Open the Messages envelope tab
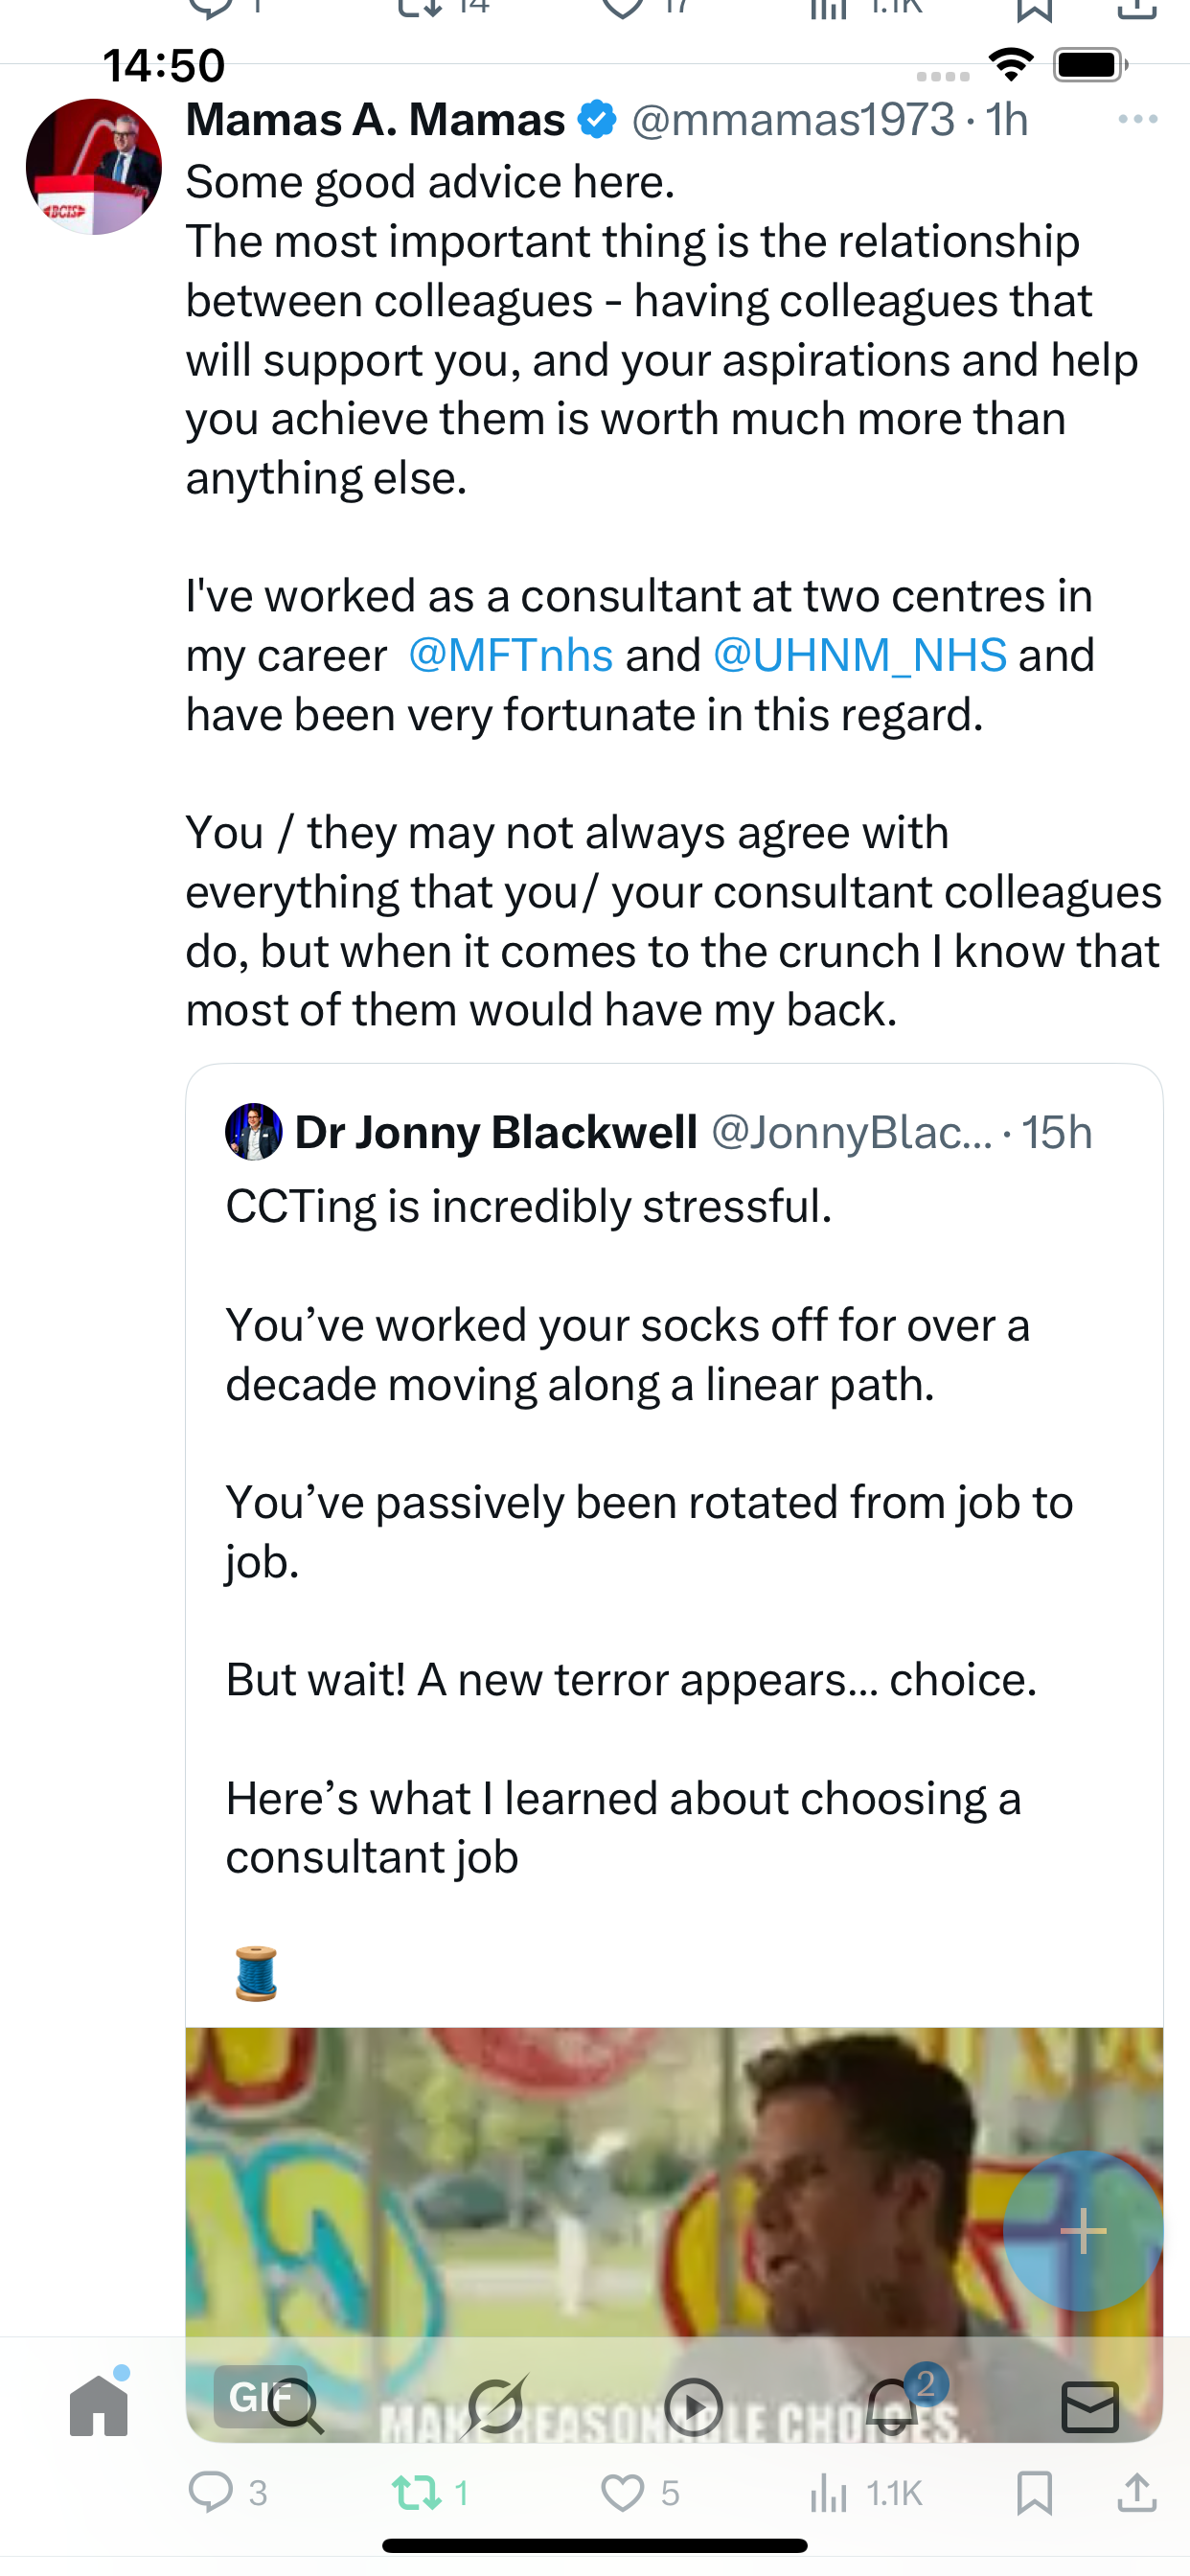The height and width of the screenshot is (2576, 1190). 1089,2405
